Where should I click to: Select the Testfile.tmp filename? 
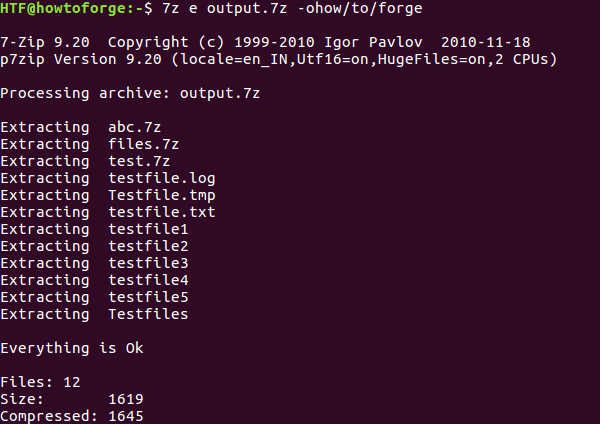pos(161,196)
